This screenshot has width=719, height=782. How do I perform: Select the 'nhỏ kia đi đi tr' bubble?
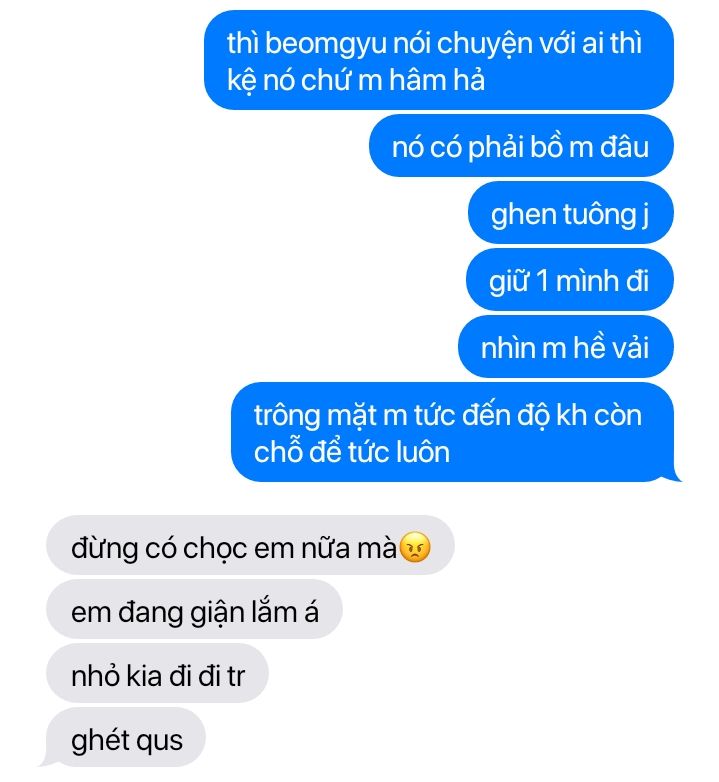158,673
